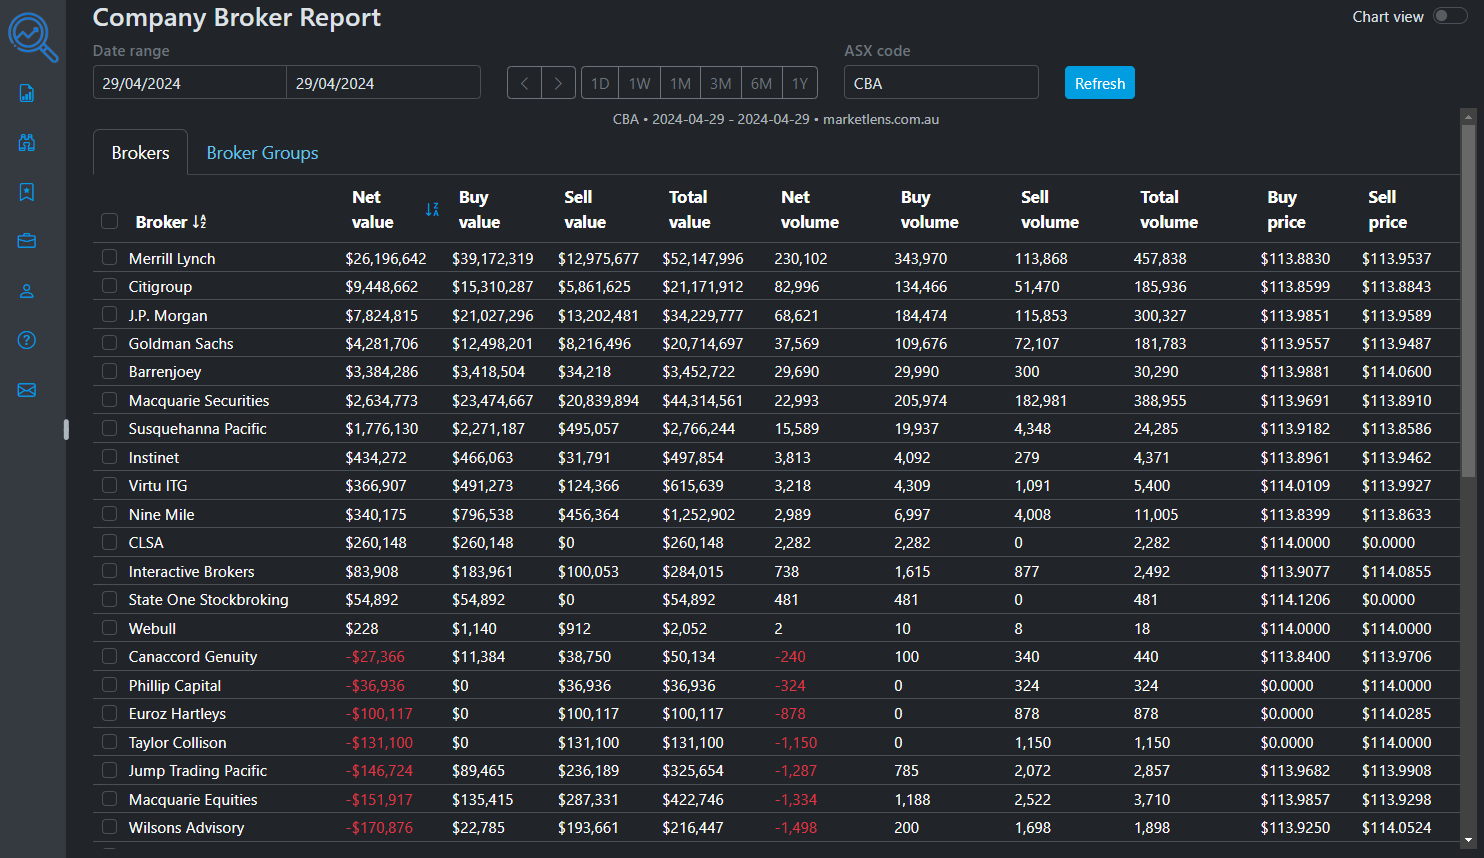The height and width of the screenshot is (858, 1484).
Task: Open the help question mark icon
Action: pyautogui.click(x=27, y=340)
